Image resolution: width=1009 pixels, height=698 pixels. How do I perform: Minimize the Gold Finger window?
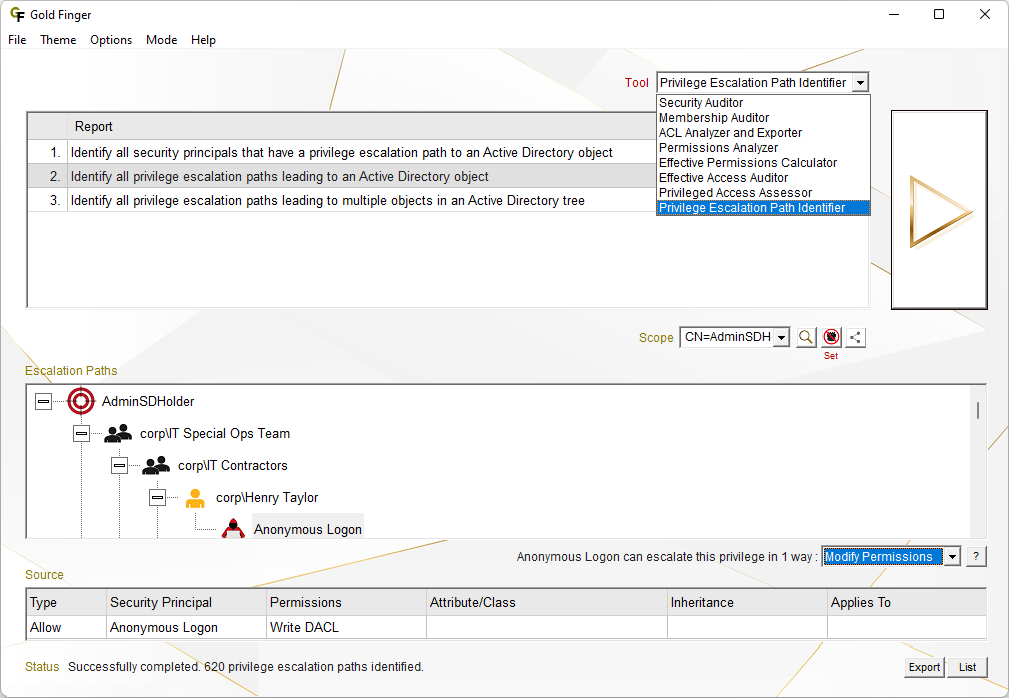click(x=894, y=14)
